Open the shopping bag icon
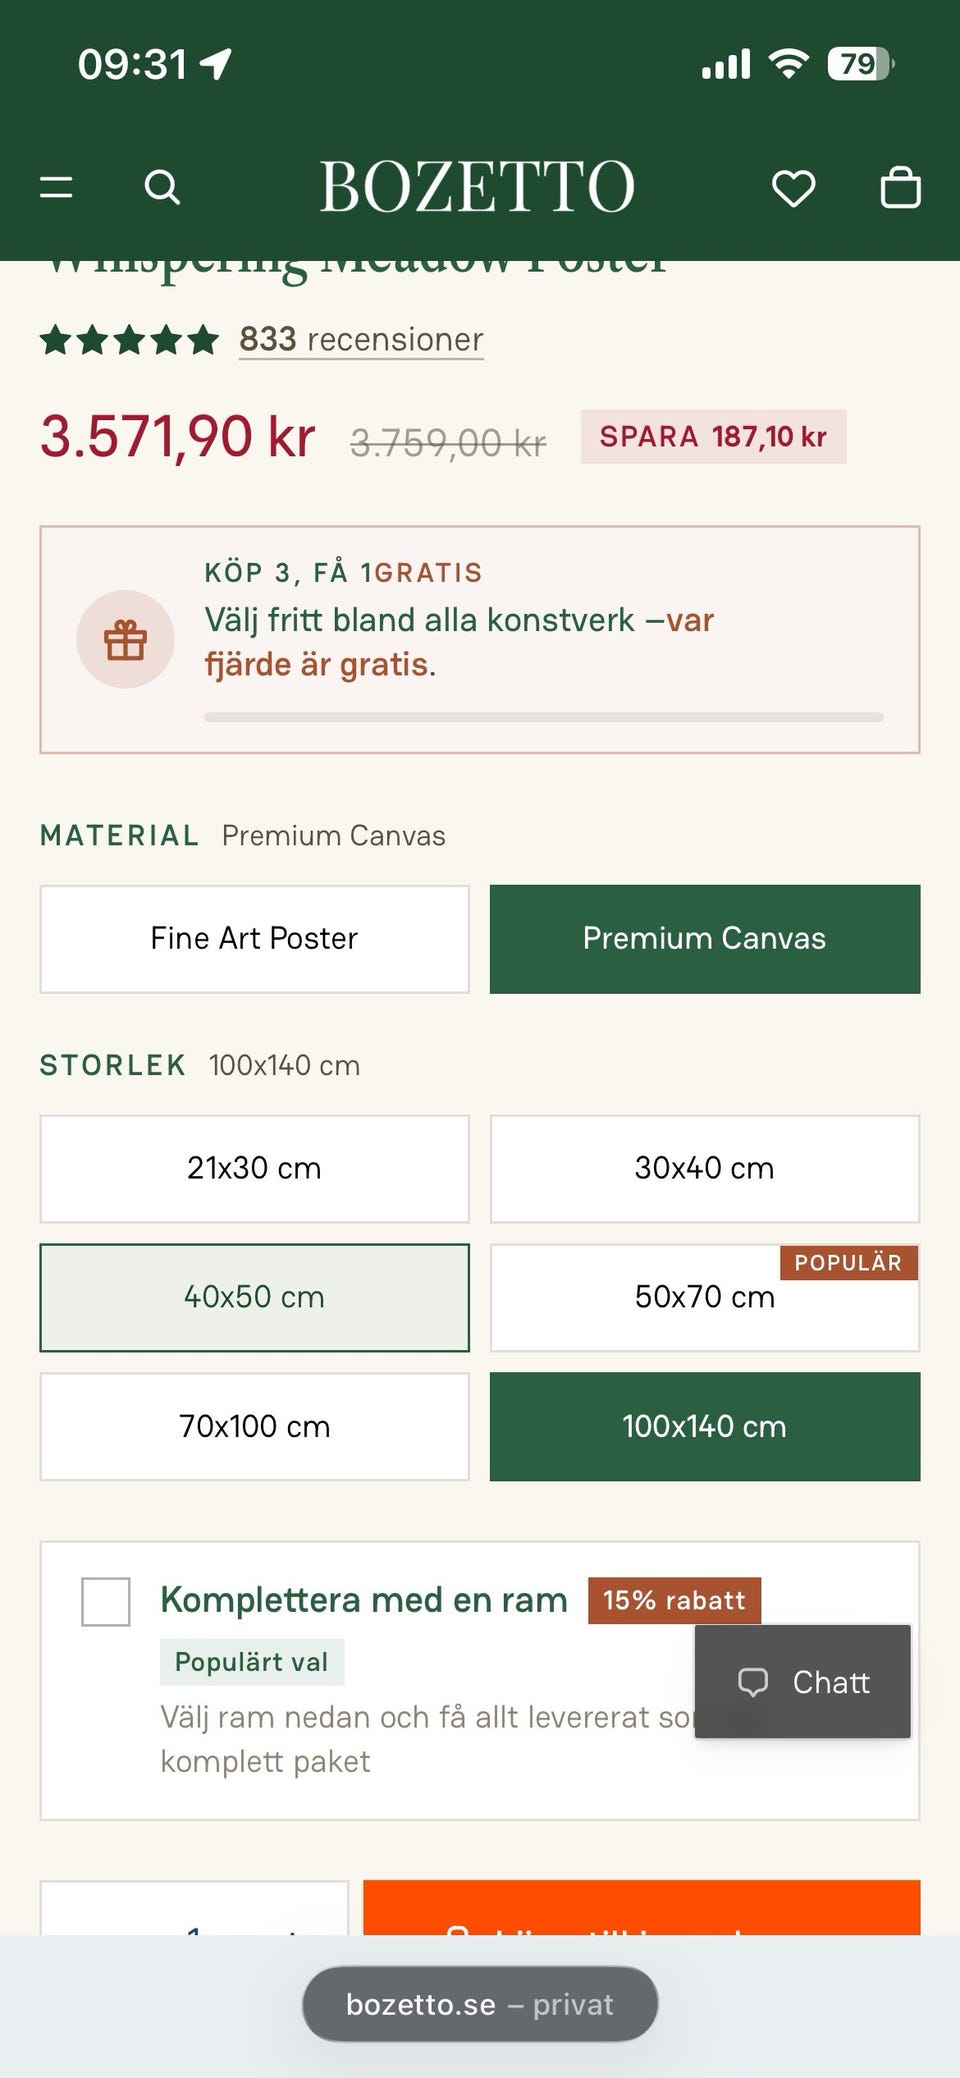Viewport: 960px width, 2078px height. pos(900,186)
